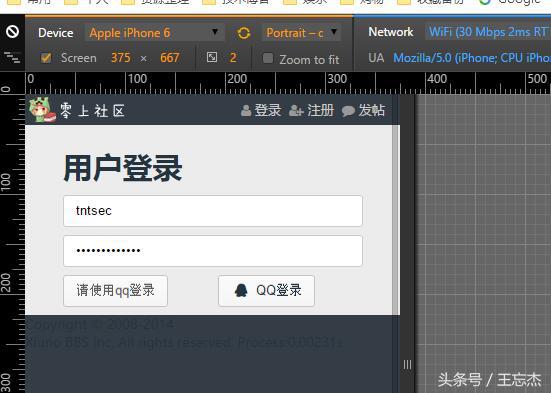Click the device pixel ratio icon
This screenshot has height=393, width=551.
click(212, 57)
